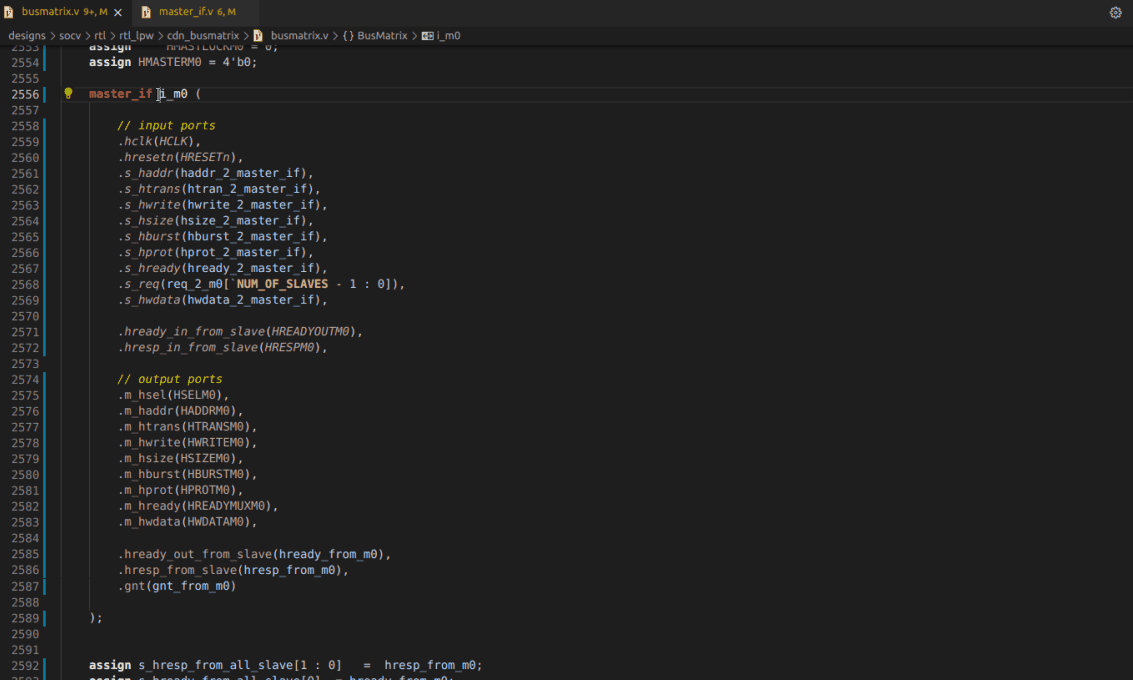
Task: Click the master_if module name in code
Action: [x=120, y=94]
